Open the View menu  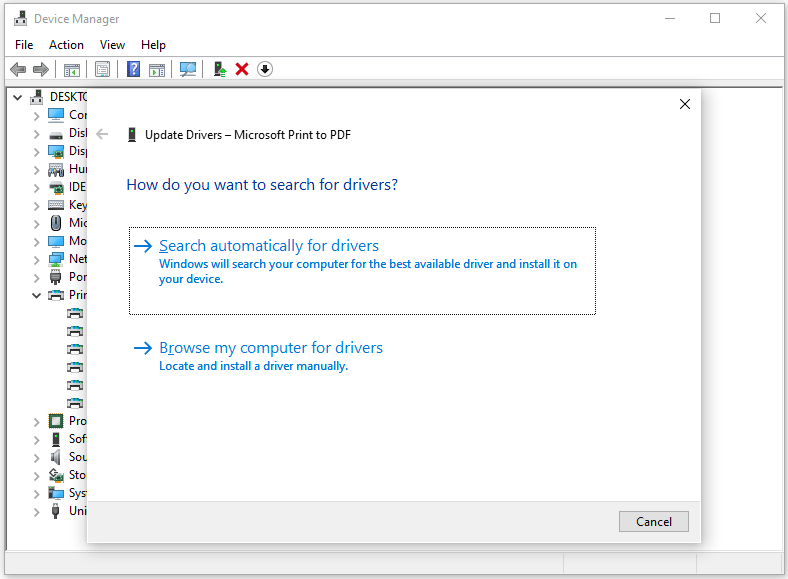(x=112, y=45)
